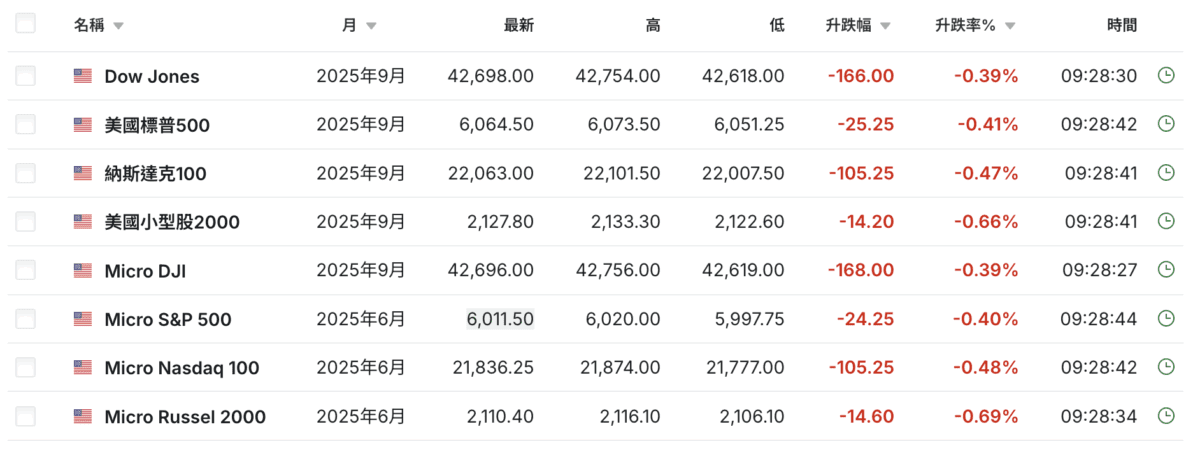Image resolution: width=1200 pixels, height=457 pixels.
Task: Click the clock icon in Micro DJI row
Action: click(x=1165, y=270)
